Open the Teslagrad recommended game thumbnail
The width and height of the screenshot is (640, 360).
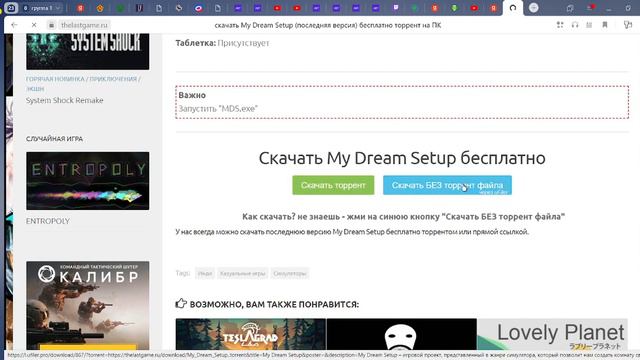[251, 334]
